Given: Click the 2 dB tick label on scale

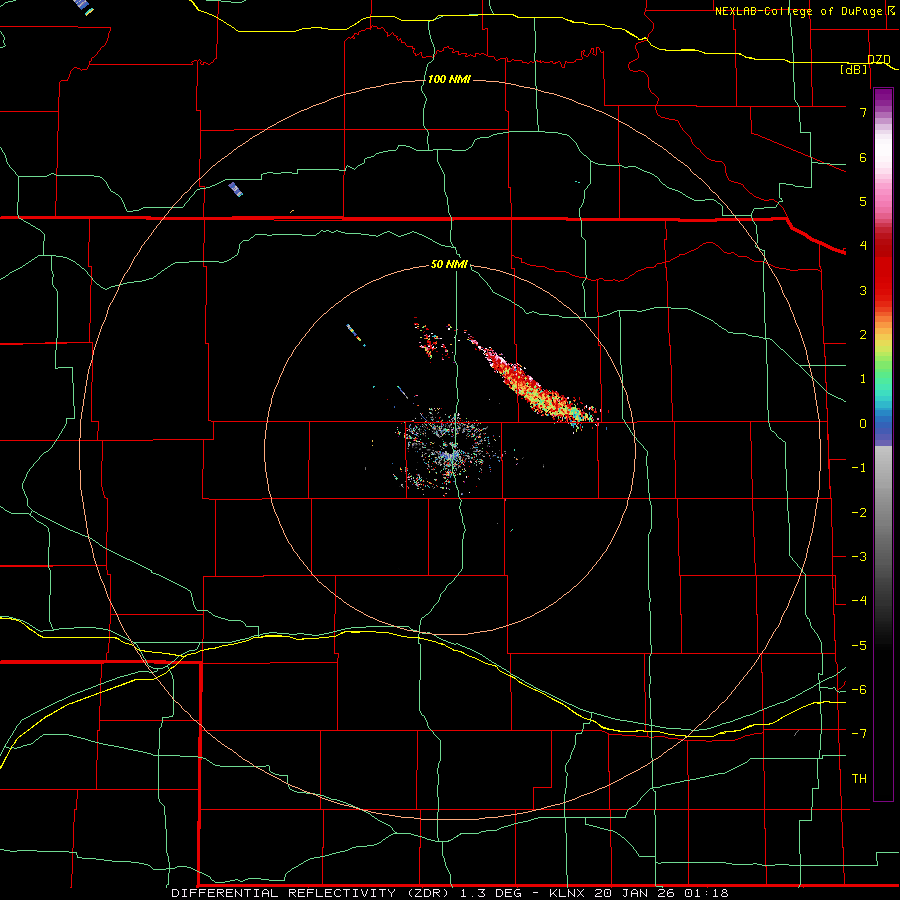Looking at the screenshot, I should pos(863,335).
